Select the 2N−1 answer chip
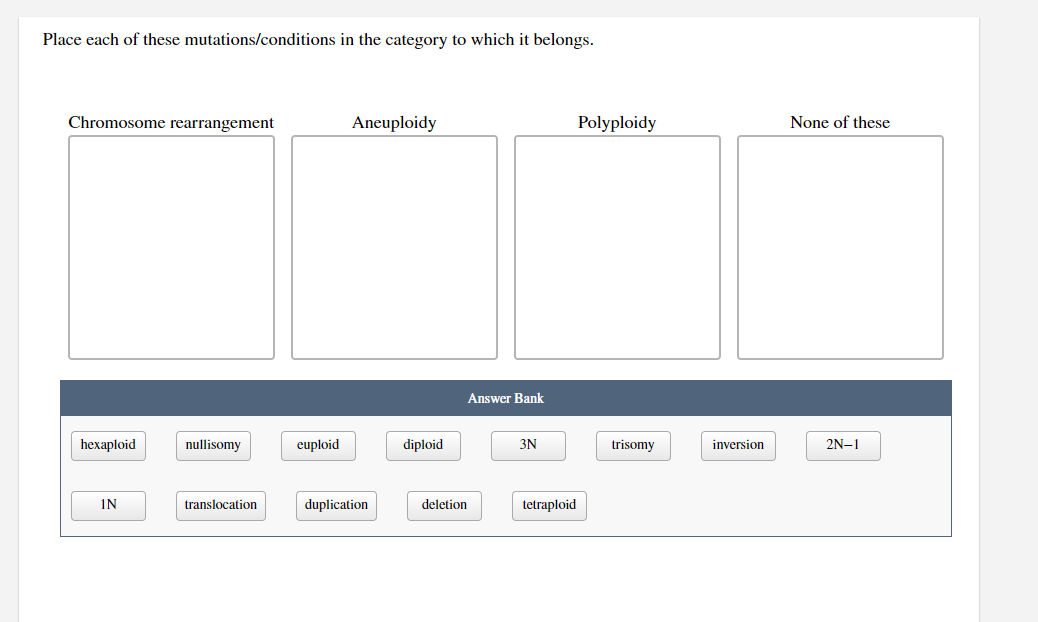The height and width of the screenshot is (622, 1038). 843,445
